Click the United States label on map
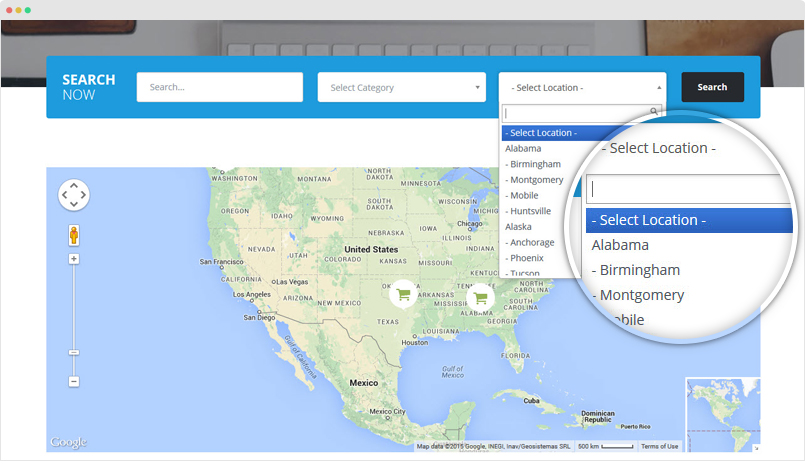The width and height of the screenshot is (805, 465). pos(371,249)
